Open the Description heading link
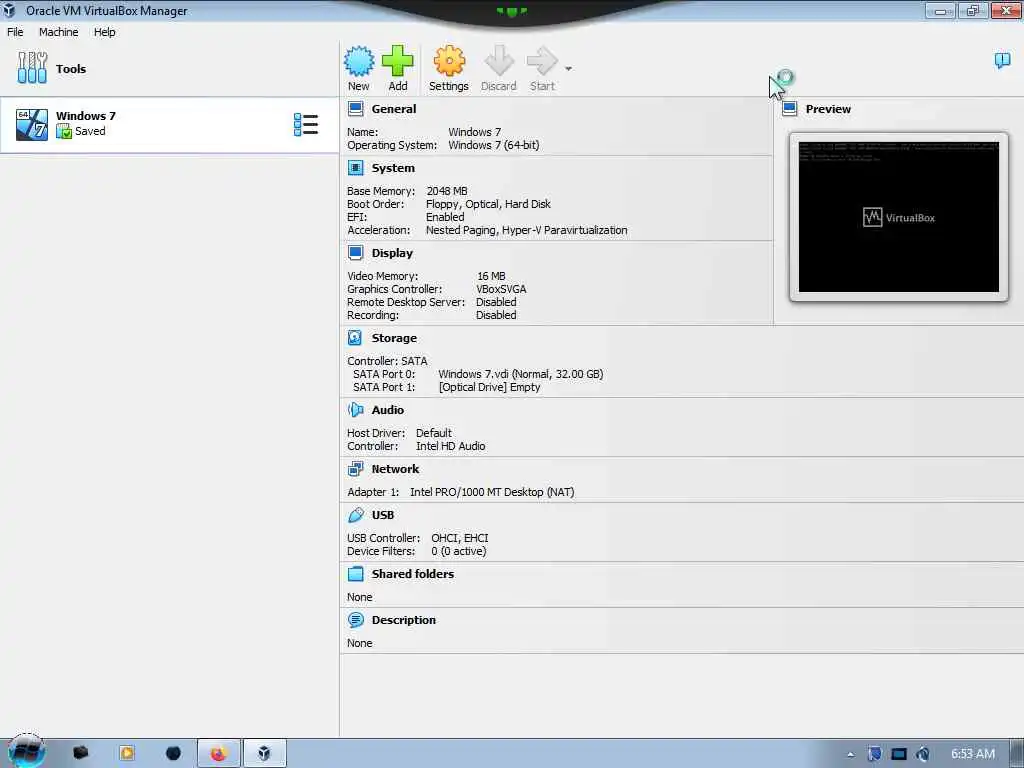The width and height of the screenshot is (1024, 768). tap(404, 620)
